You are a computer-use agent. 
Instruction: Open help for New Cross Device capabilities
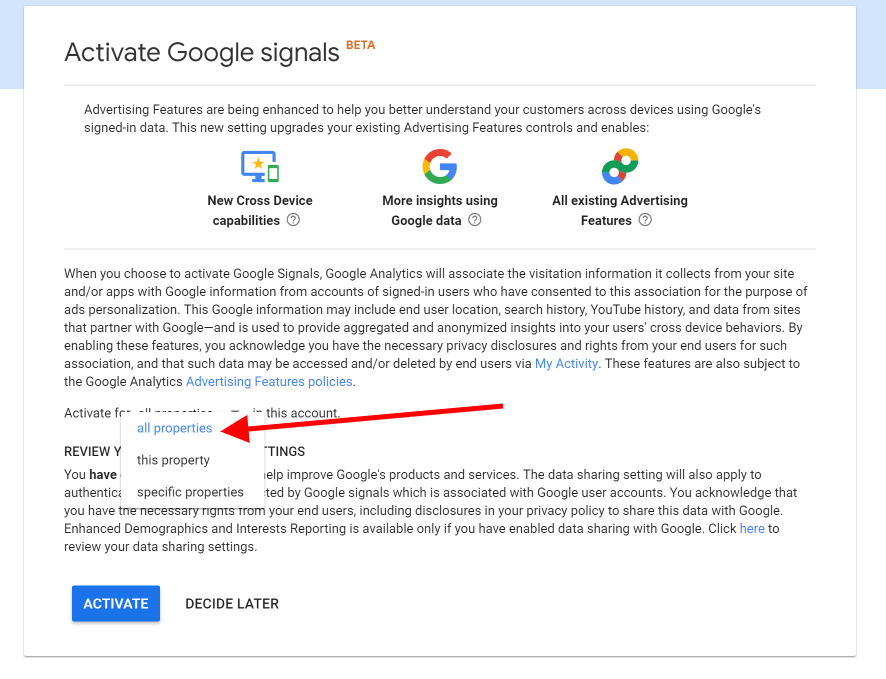tap(293, 220)
